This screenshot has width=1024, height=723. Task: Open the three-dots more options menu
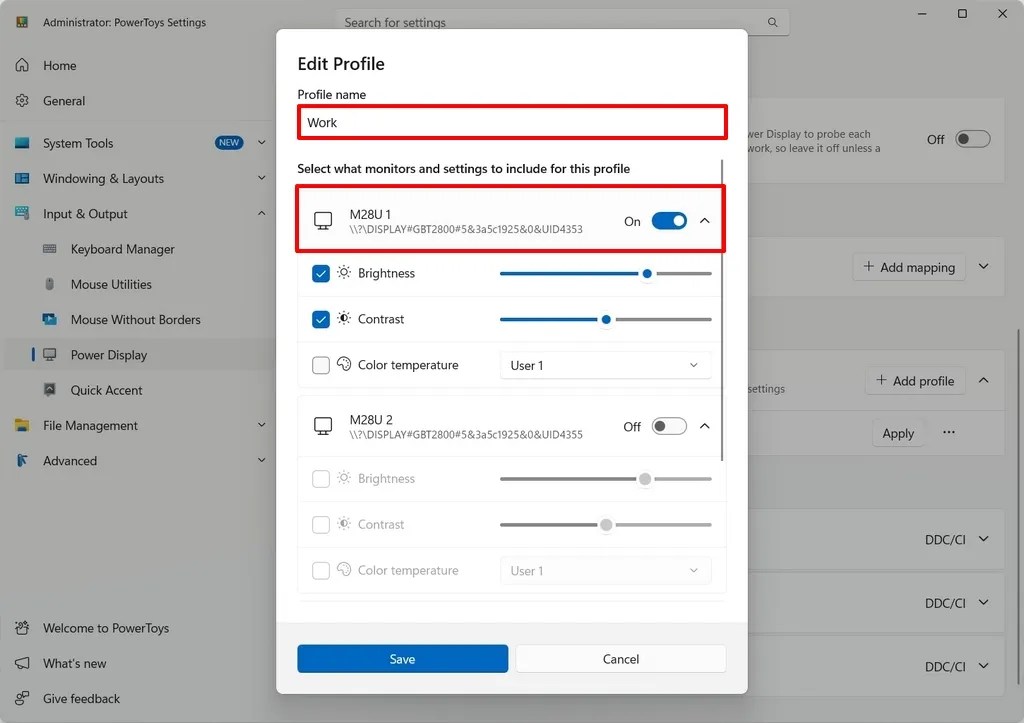coord(949,432)
